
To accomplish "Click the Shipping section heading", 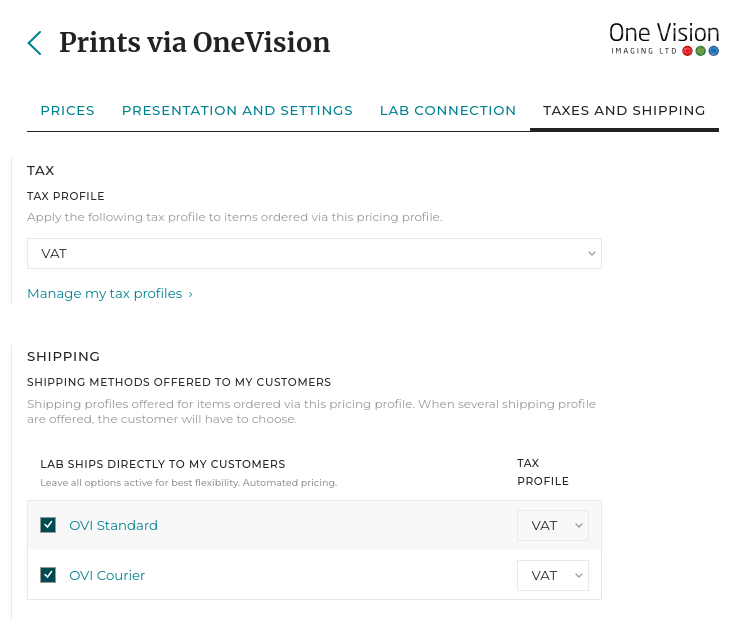I will point(64,357).
